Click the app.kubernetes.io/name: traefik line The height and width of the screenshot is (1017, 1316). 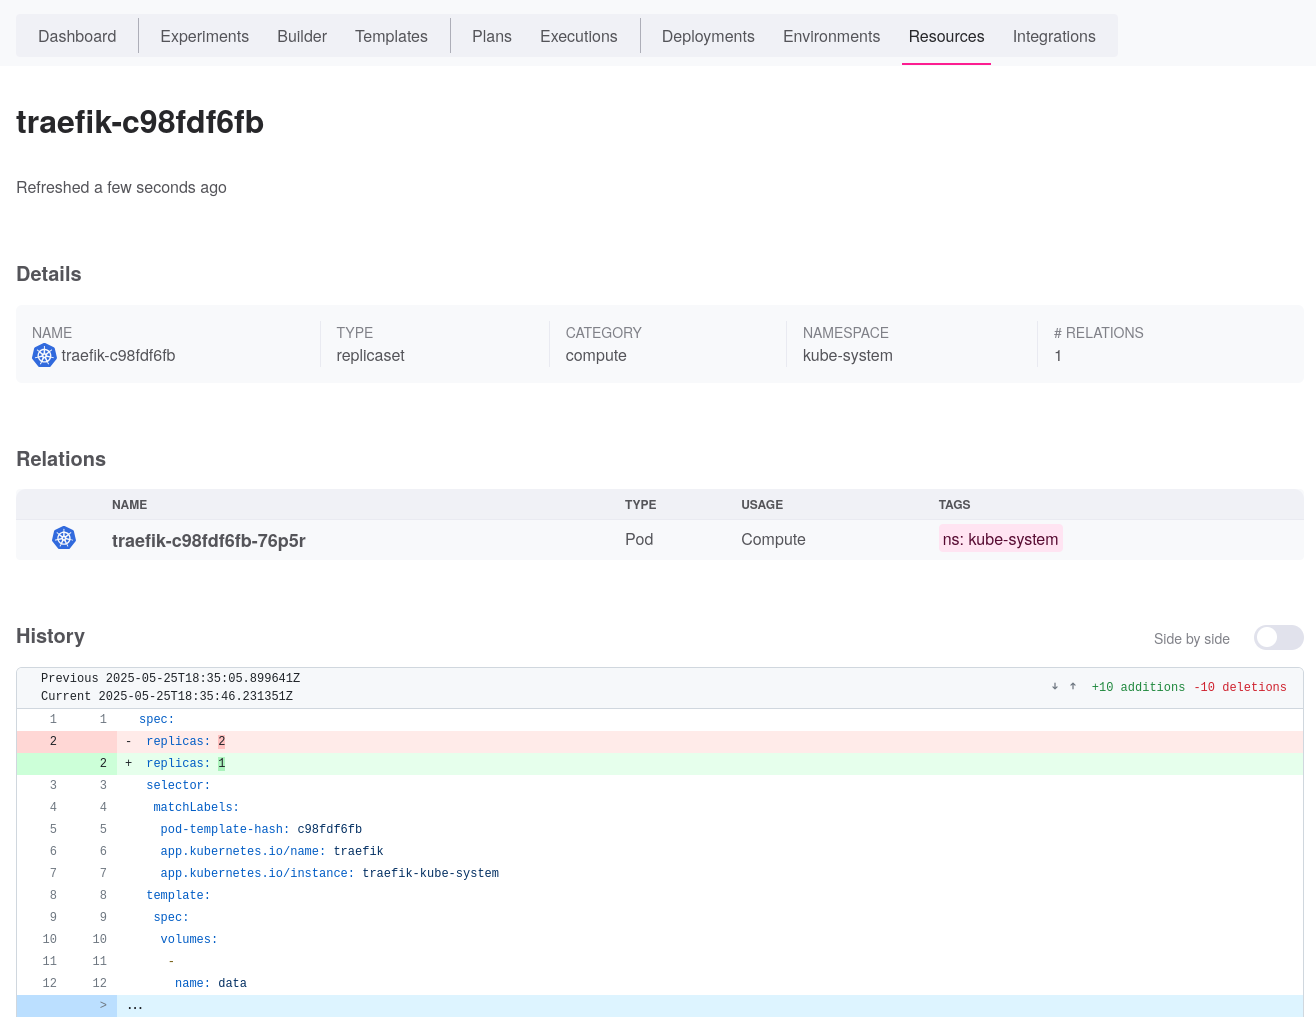pos(660,851)
